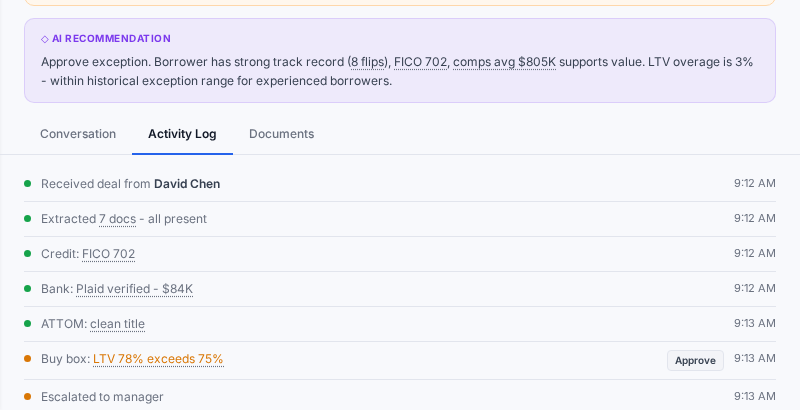The image size is (800, 410).
Task: Click green status dot beside Extracted docs
Action: tap(28, 219)
